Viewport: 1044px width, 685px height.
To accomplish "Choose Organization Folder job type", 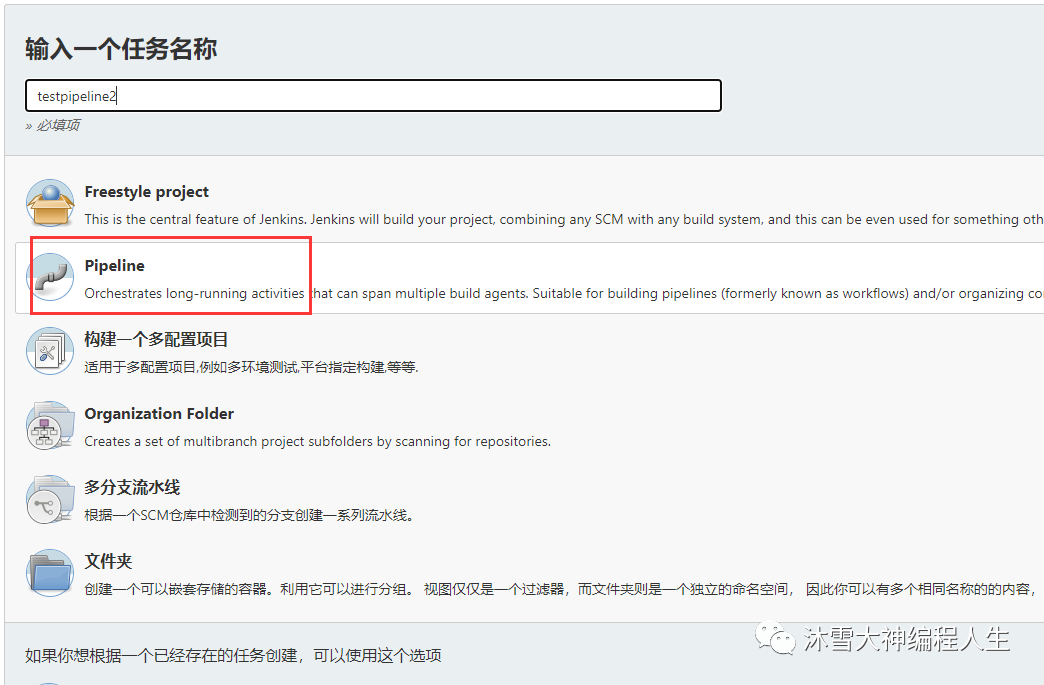I will [x=159, y=413].
